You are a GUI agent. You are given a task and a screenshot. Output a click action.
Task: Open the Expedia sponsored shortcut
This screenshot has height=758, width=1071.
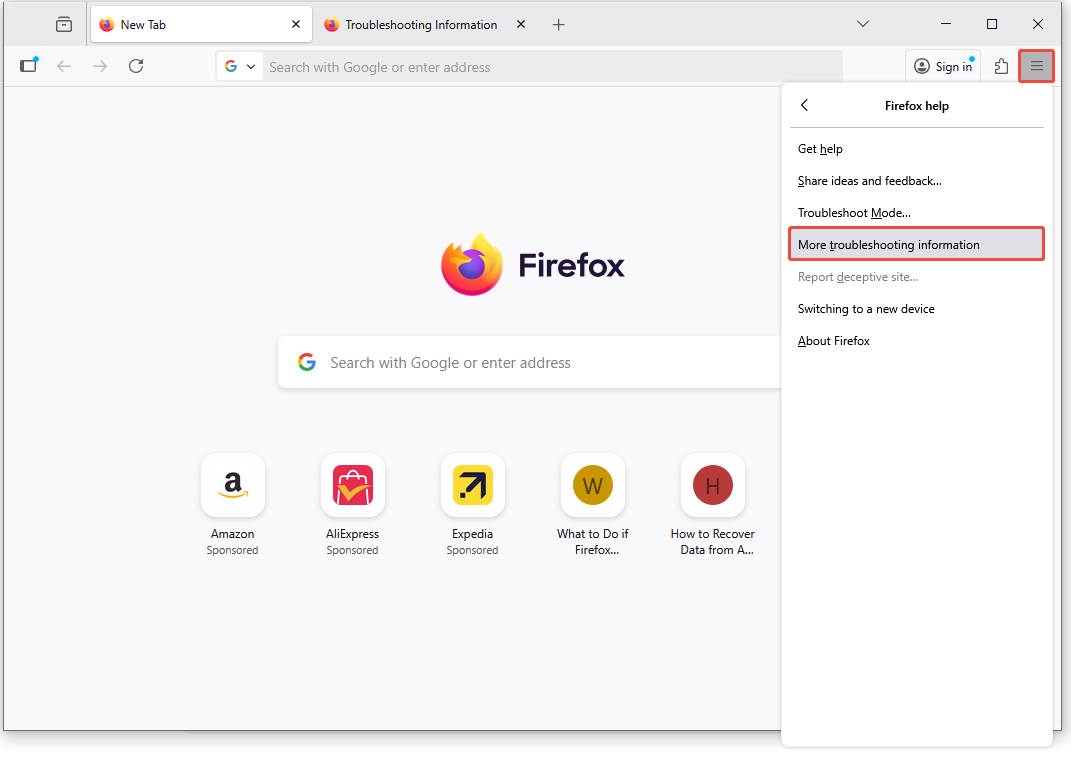point(472,485)
